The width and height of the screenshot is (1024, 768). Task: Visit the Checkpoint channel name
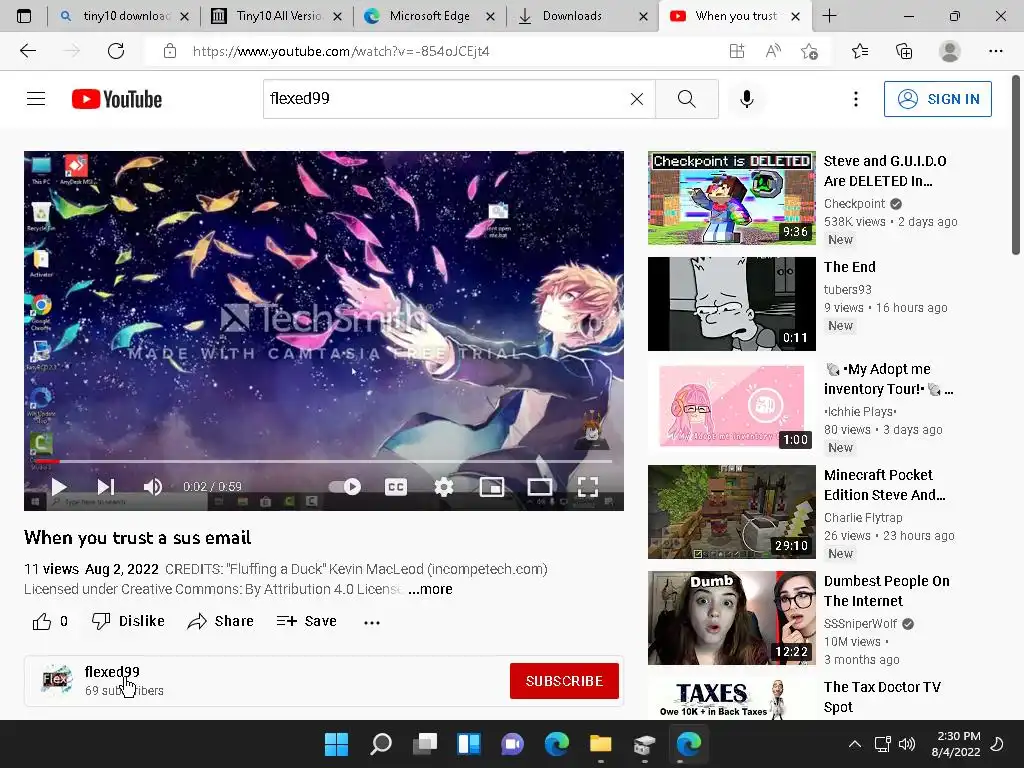point(854,204)
